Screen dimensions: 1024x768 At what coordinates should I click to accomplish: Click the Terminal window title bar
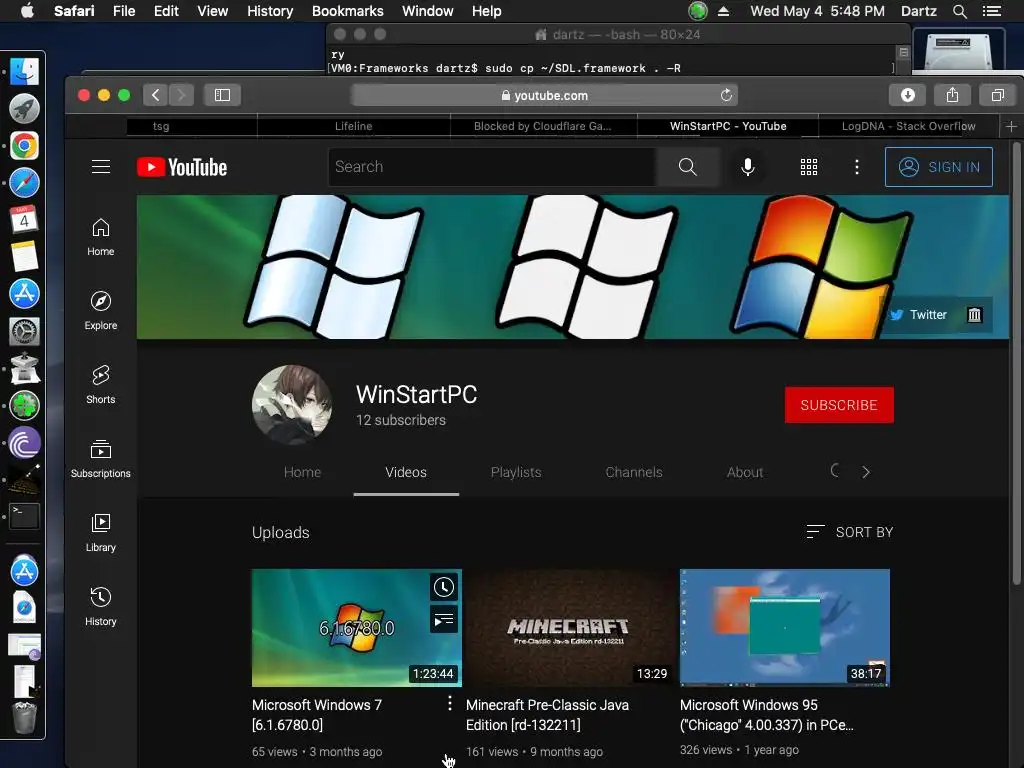(x=618, y=35)
